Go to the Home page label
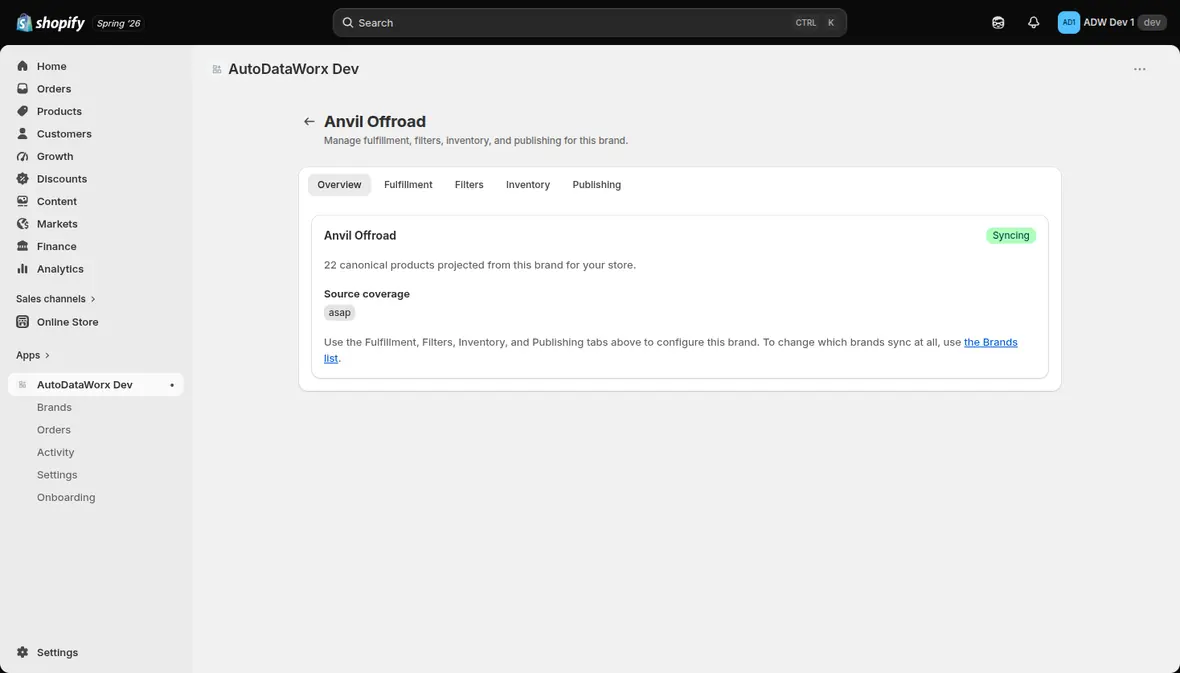This screenshot has height=673, width=1180. coord(51,66)
